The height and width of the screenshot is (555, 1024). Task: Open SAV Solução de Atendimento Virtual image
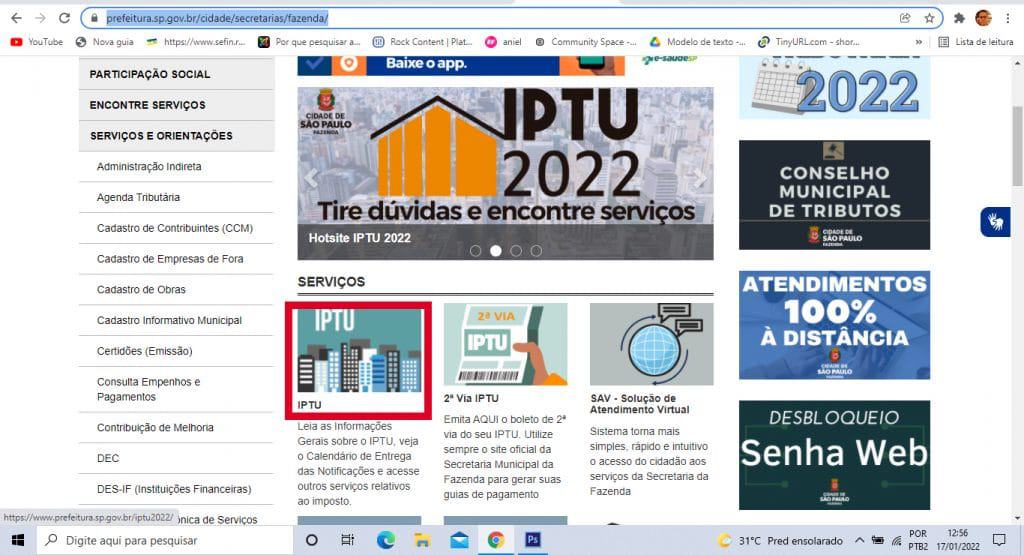(652, 344)
